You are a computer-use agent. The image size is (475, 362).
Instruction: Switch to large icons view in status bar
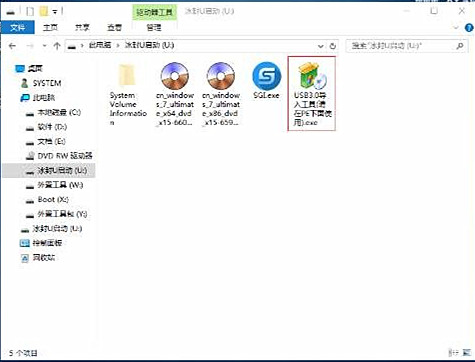tap(466, 353)
